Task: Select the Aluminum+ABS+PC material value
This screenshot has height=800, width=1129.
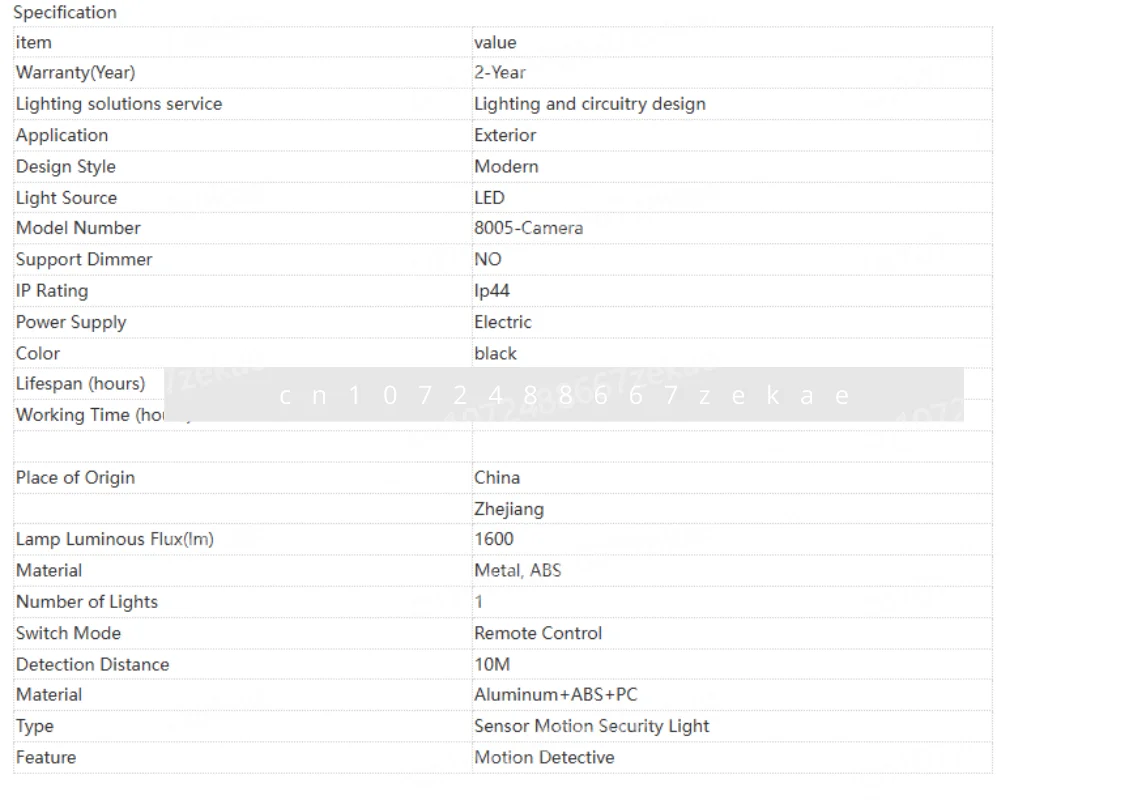Action: pyautogui.click(x=556, y=695)
